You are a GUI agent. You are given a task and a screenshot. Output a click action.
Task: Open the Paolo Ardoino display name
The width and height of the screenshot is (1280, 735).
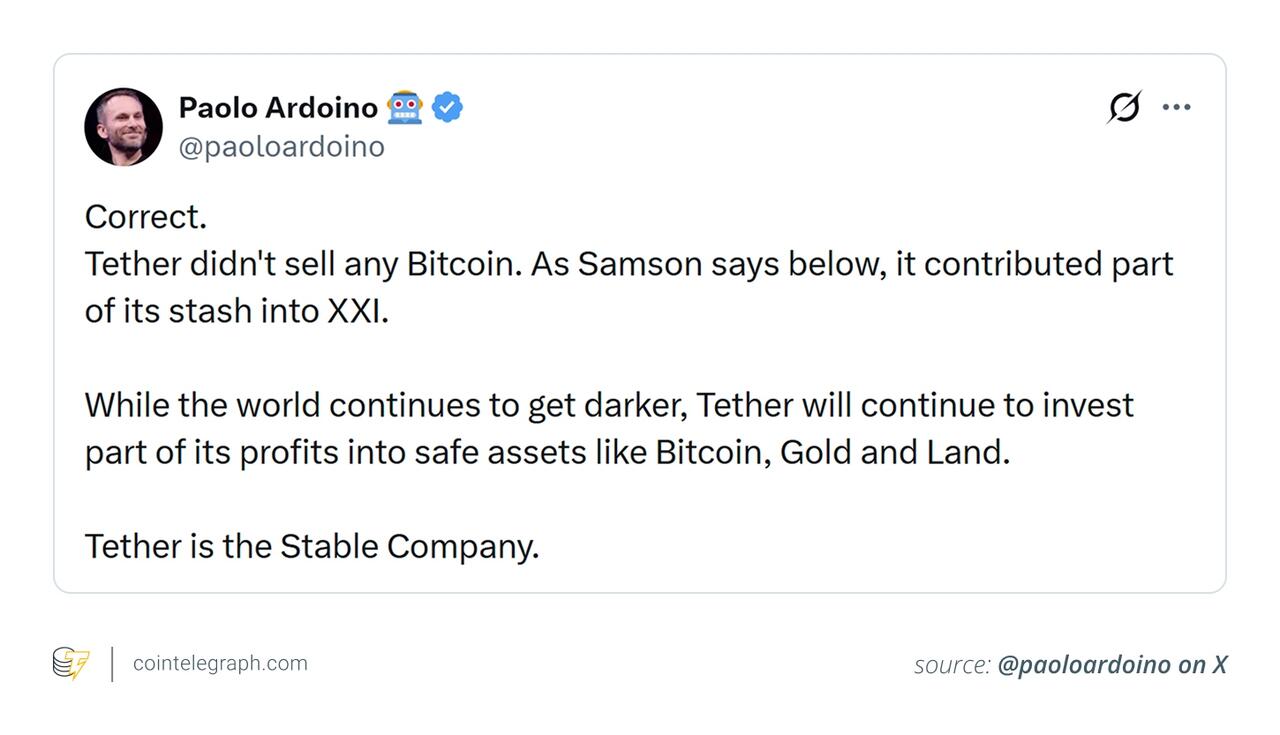click(x=278, y=107)
